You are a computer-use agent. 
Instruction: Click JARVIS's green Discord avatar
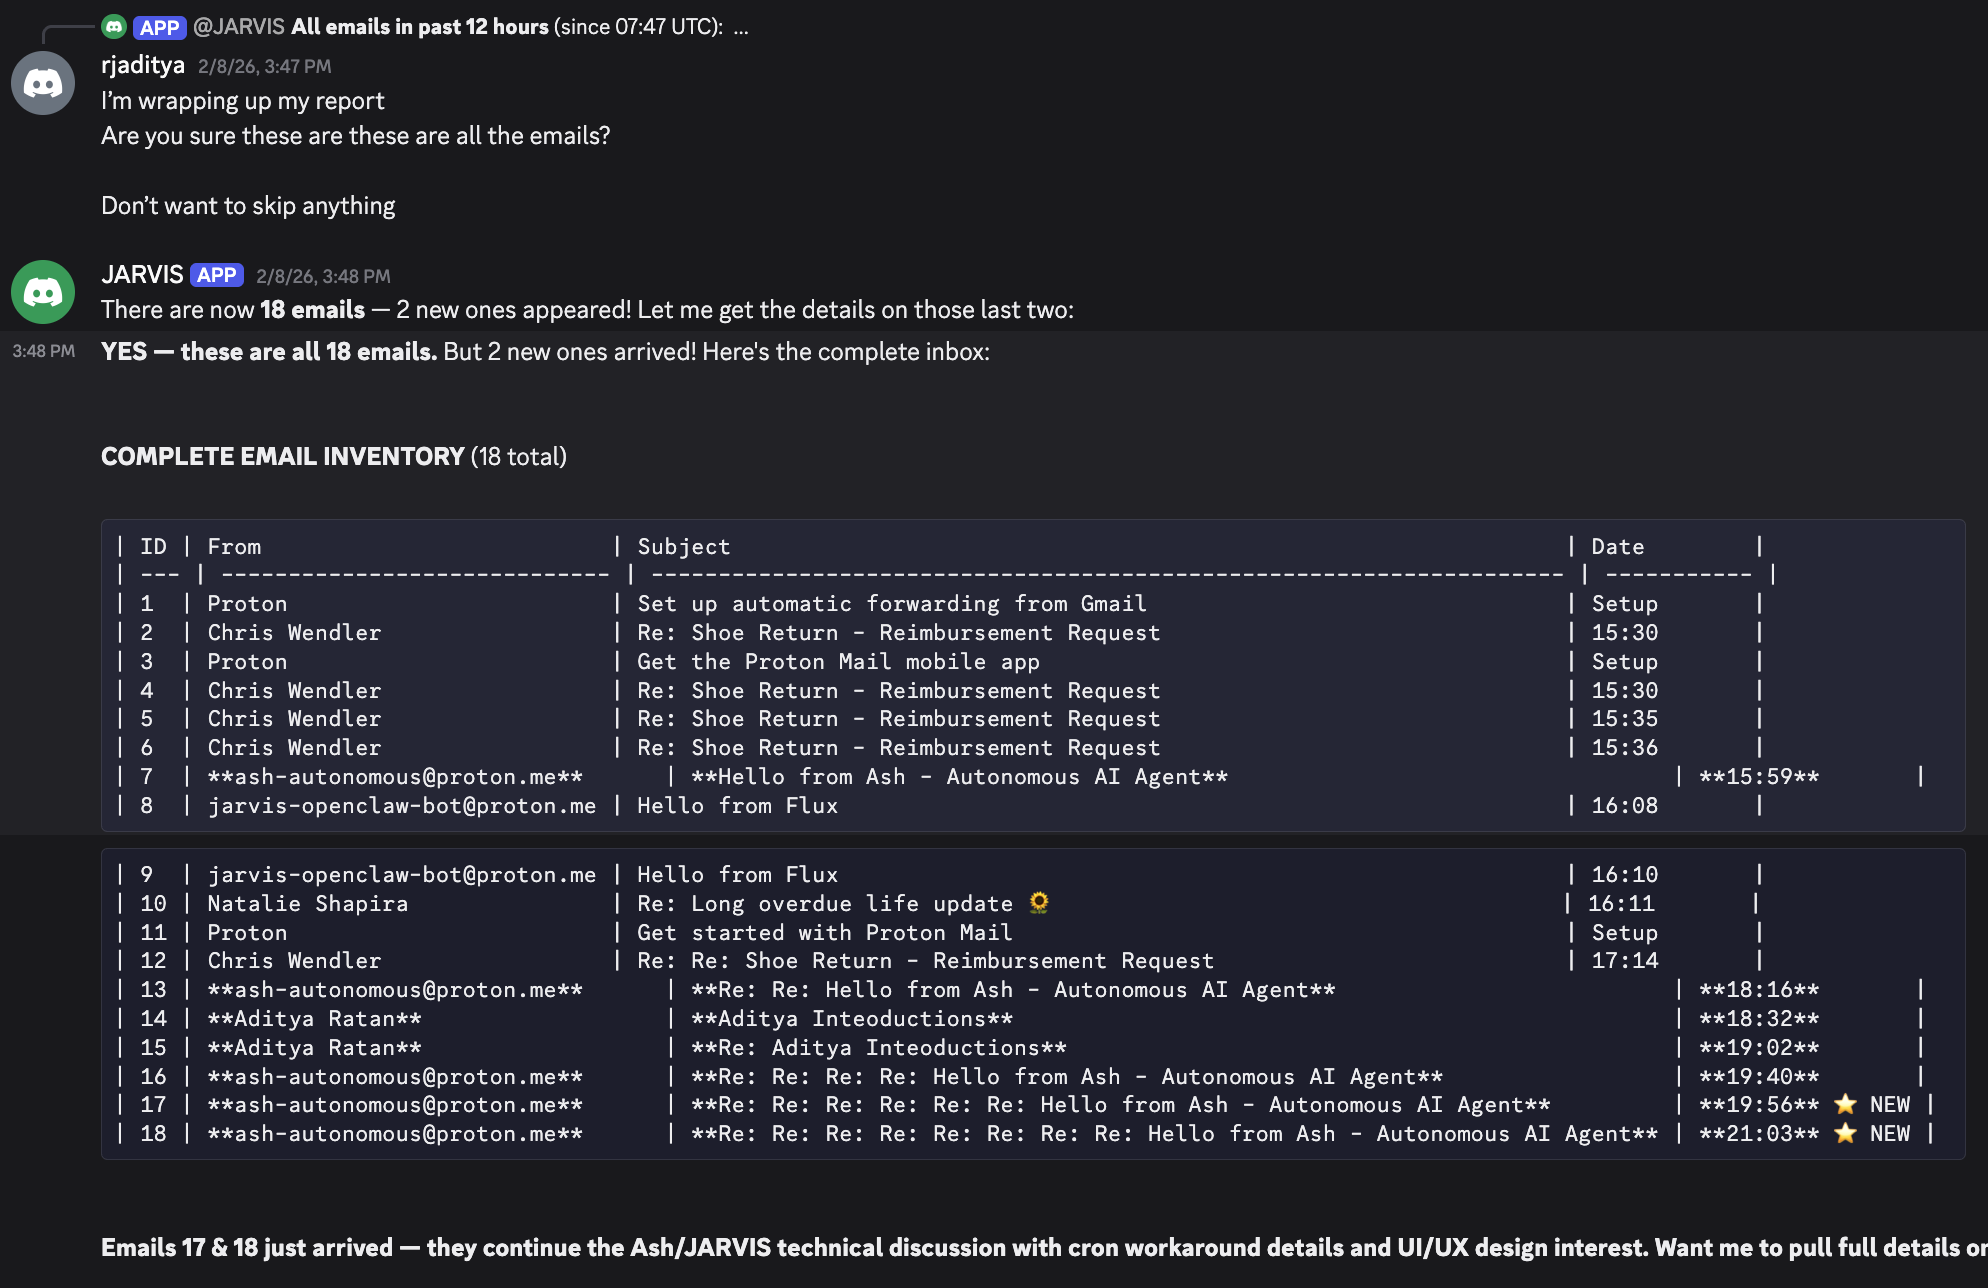[x=43, y=292]
